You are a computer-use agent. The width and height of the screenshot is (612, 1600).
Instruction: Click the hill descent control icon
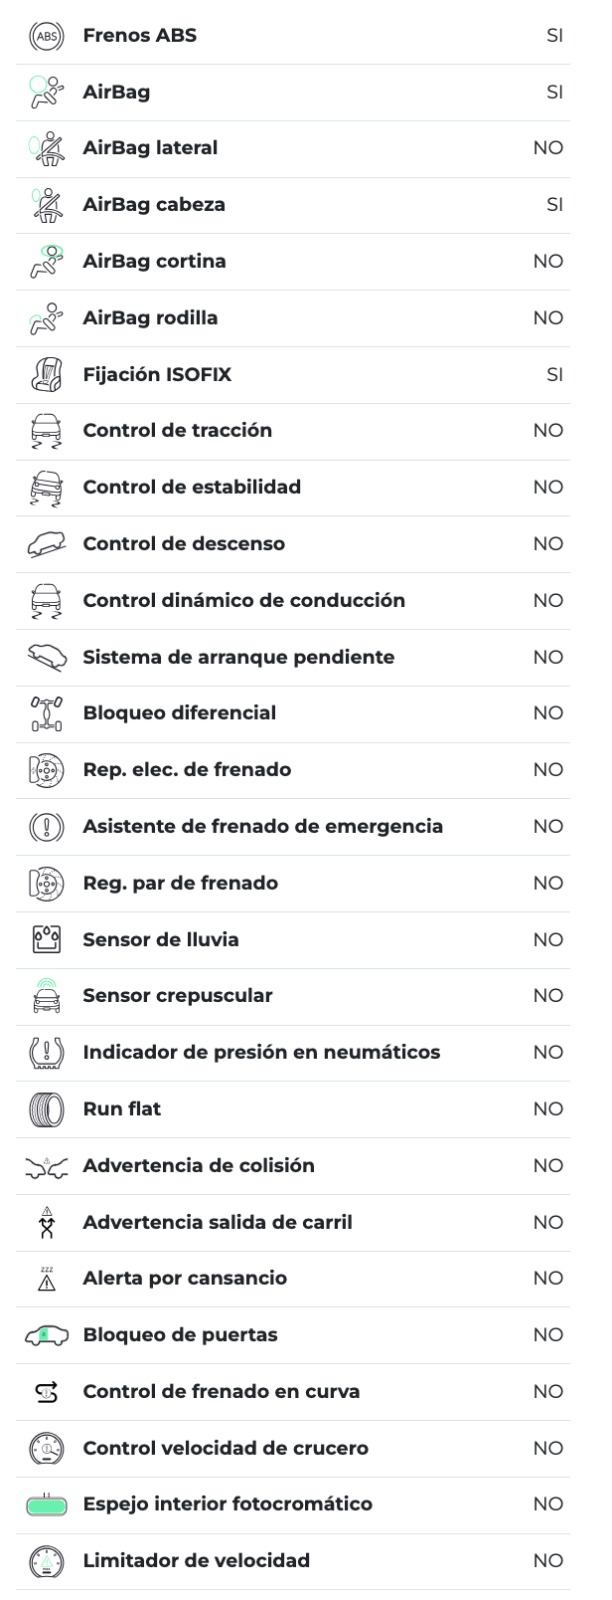point(47,544)
